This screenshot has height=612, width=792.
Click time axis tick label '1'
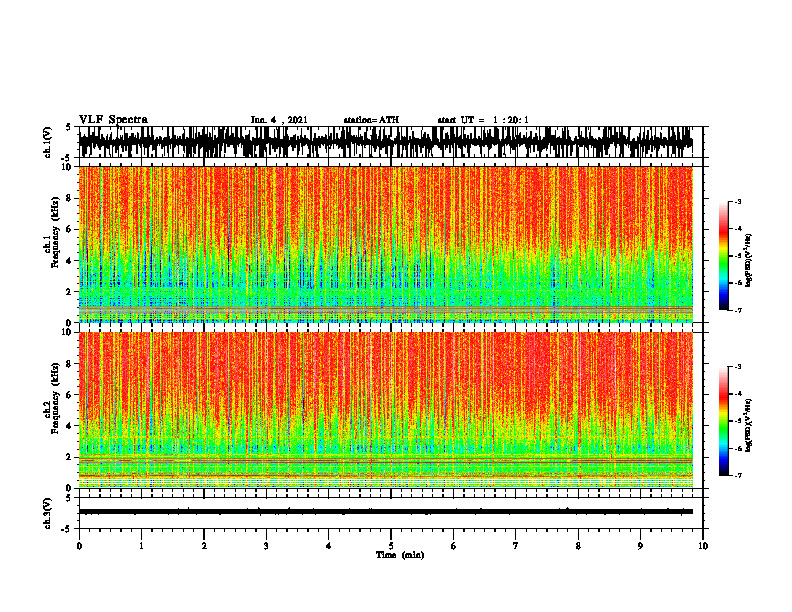(x=141, y=546)
